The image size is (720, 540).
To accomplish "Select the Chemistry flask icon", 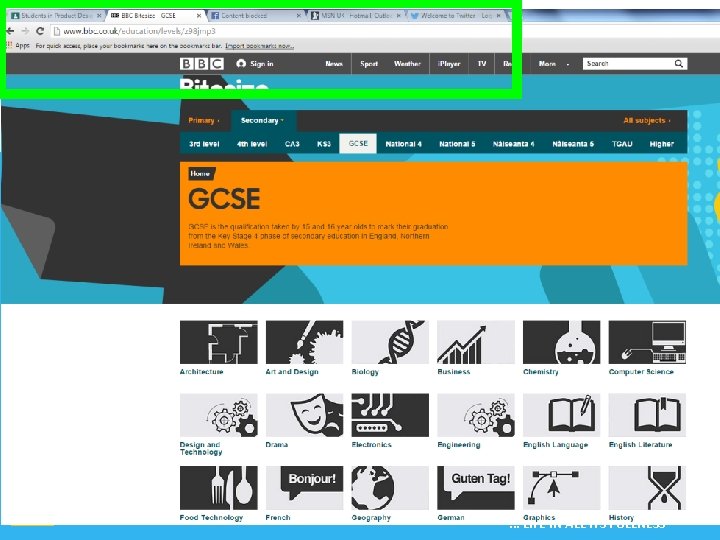I will click(562, 342).
